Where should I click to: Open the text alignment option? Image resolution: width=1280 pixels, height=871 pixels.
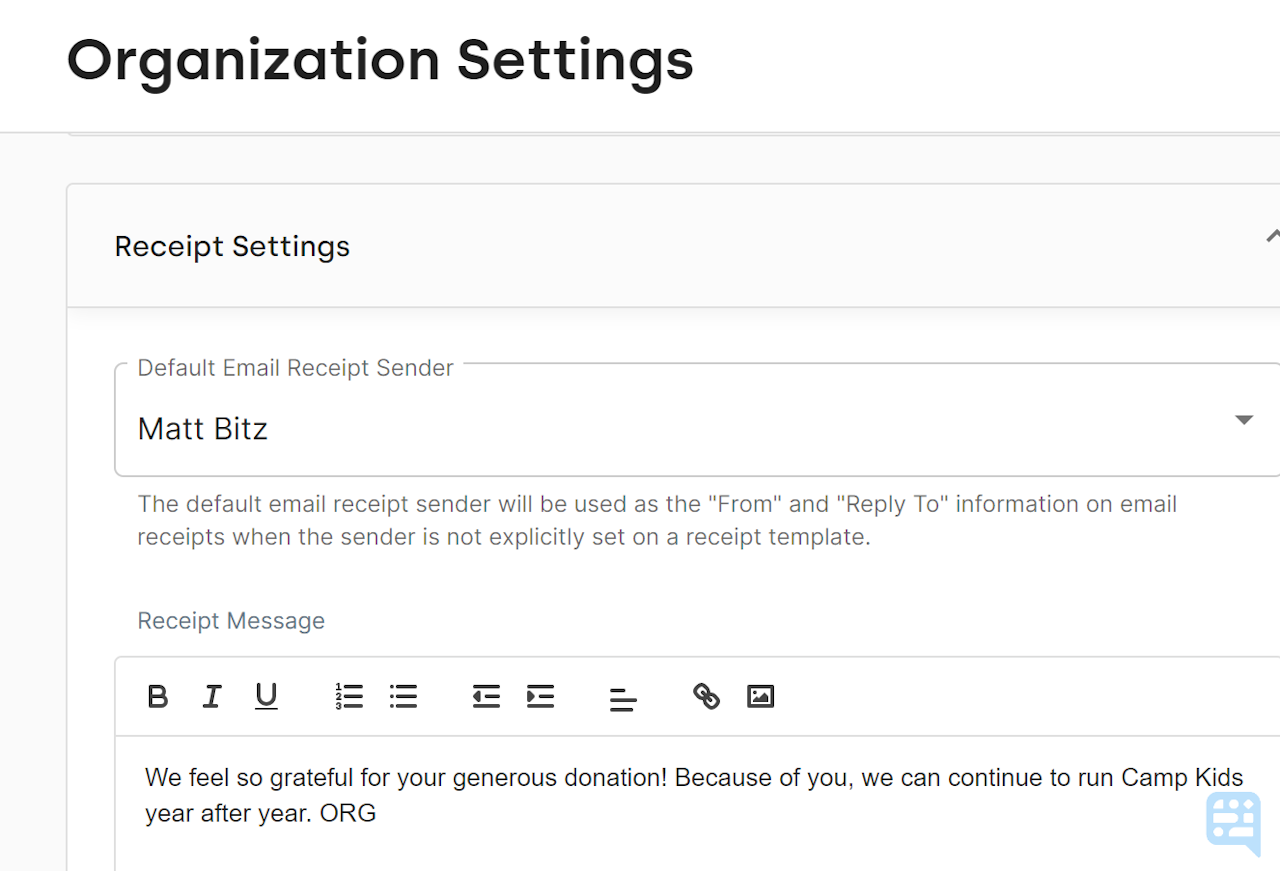click(x=623, y=697)
